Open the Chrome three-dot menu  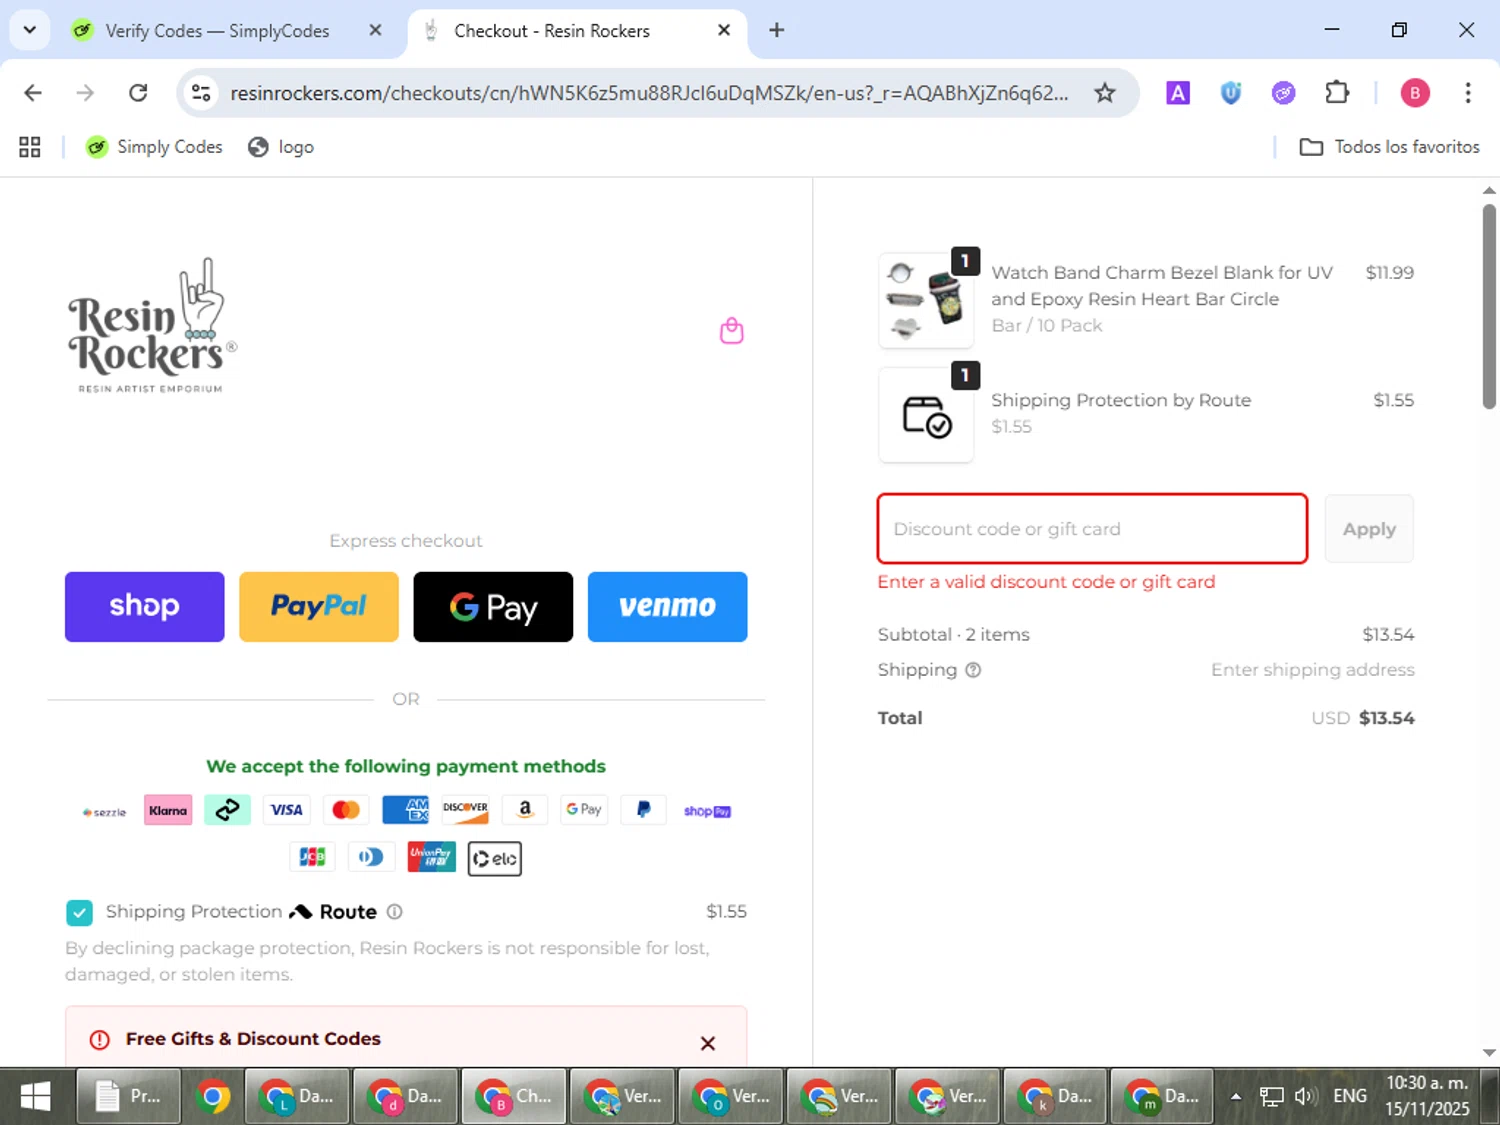pos(1467,93)
